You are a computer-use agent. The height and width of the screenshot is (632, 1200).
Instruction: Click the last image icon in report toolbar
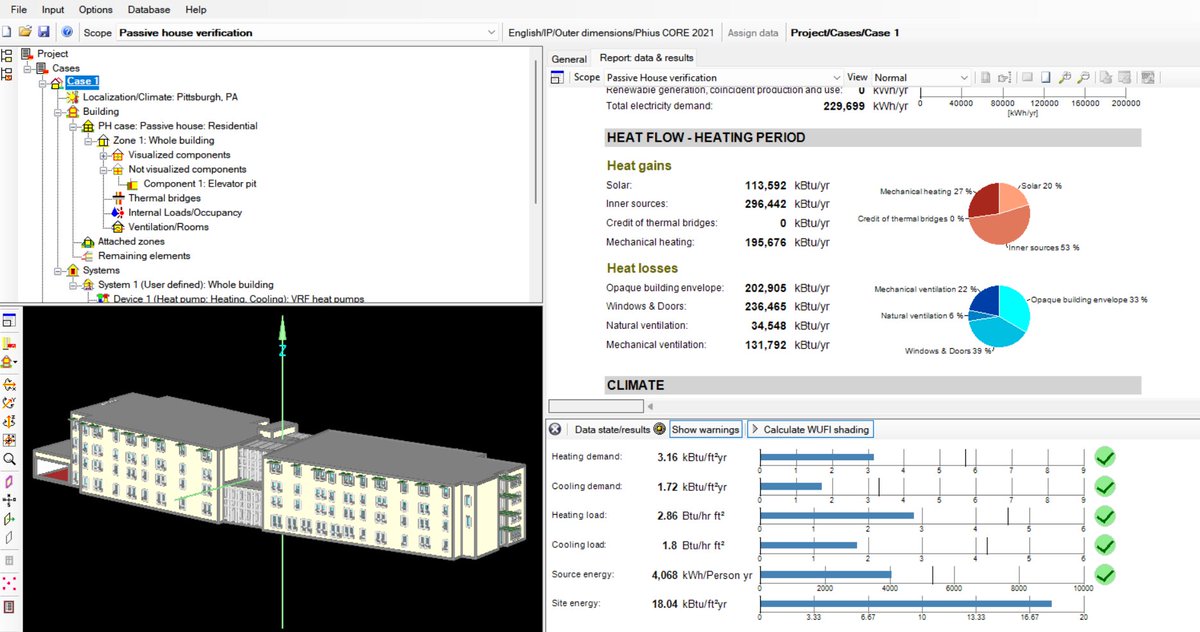pyautogui.click(x=1148, y=77)
